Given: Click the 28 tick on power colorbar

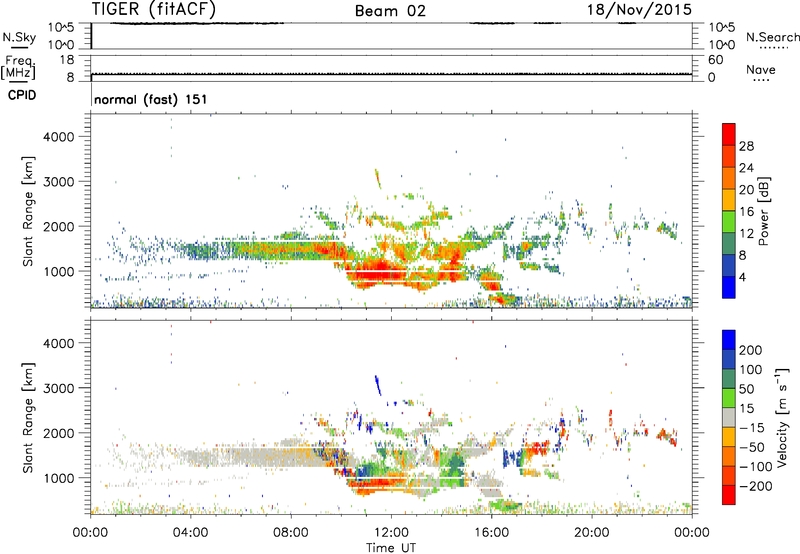Looking at the screenshot, I should [x=746, y=146].
